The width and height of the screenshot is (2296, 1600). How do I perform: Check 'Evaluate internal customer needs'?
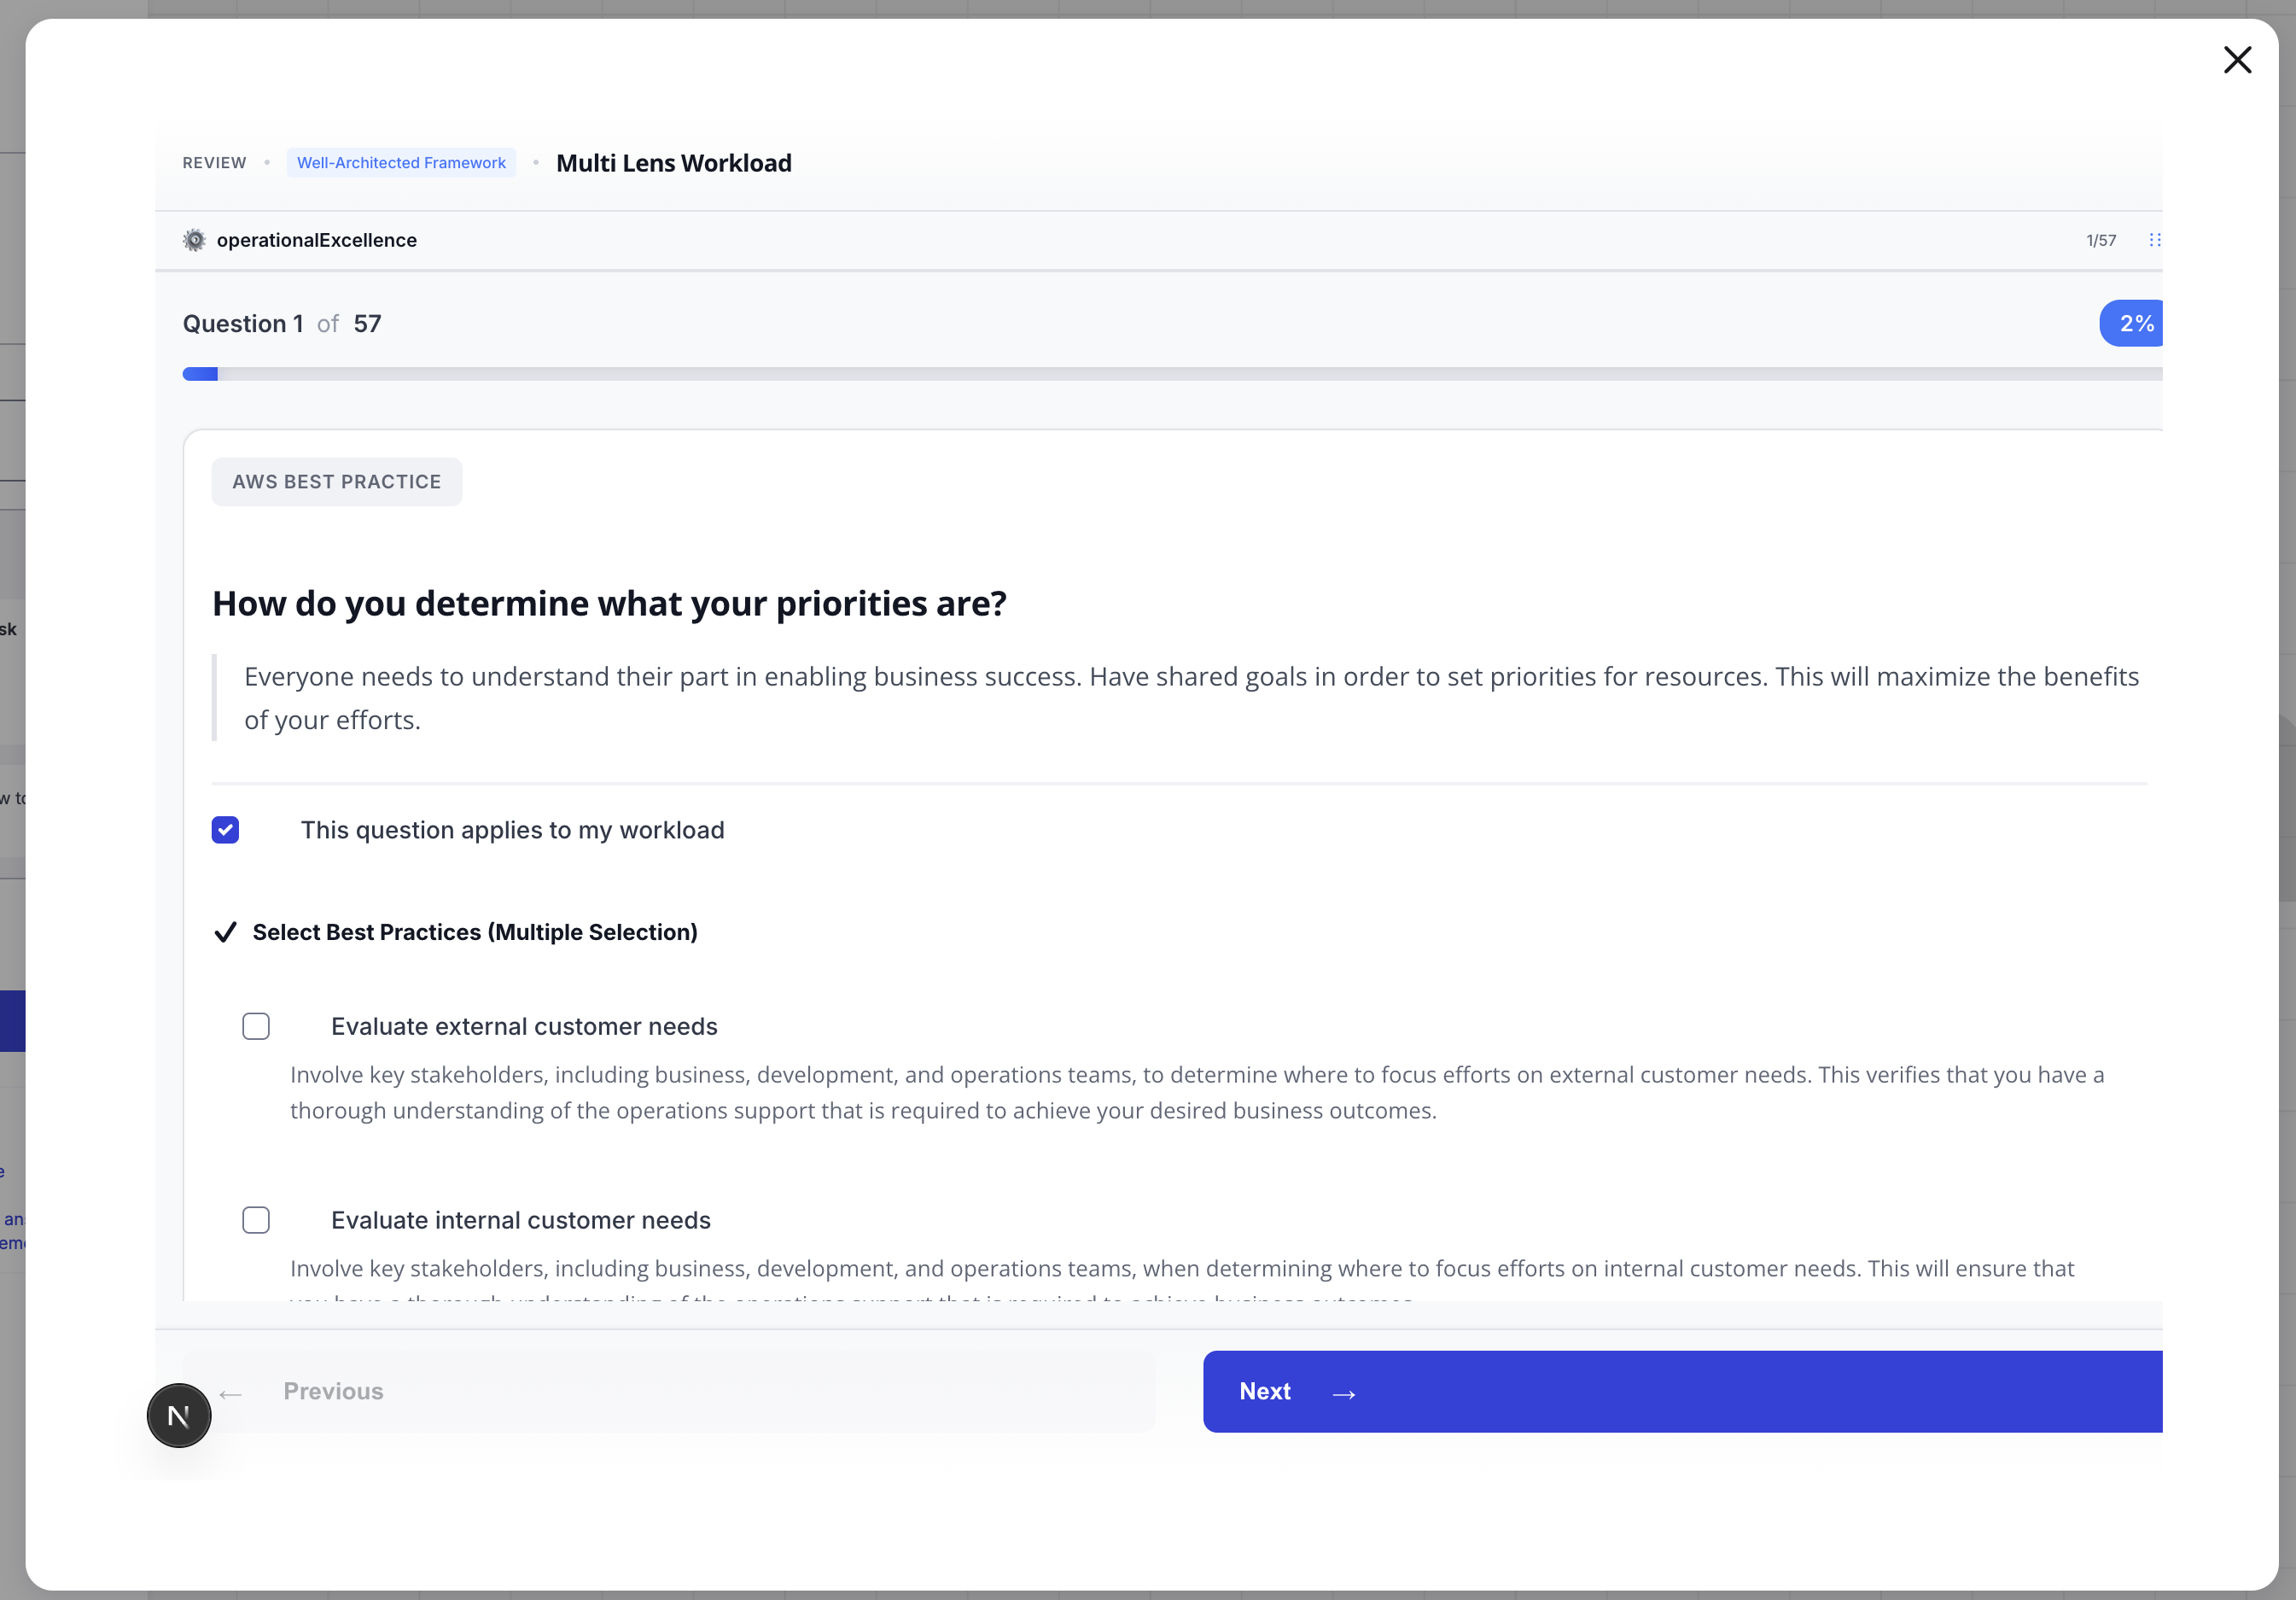click(x=256, y=1220)
